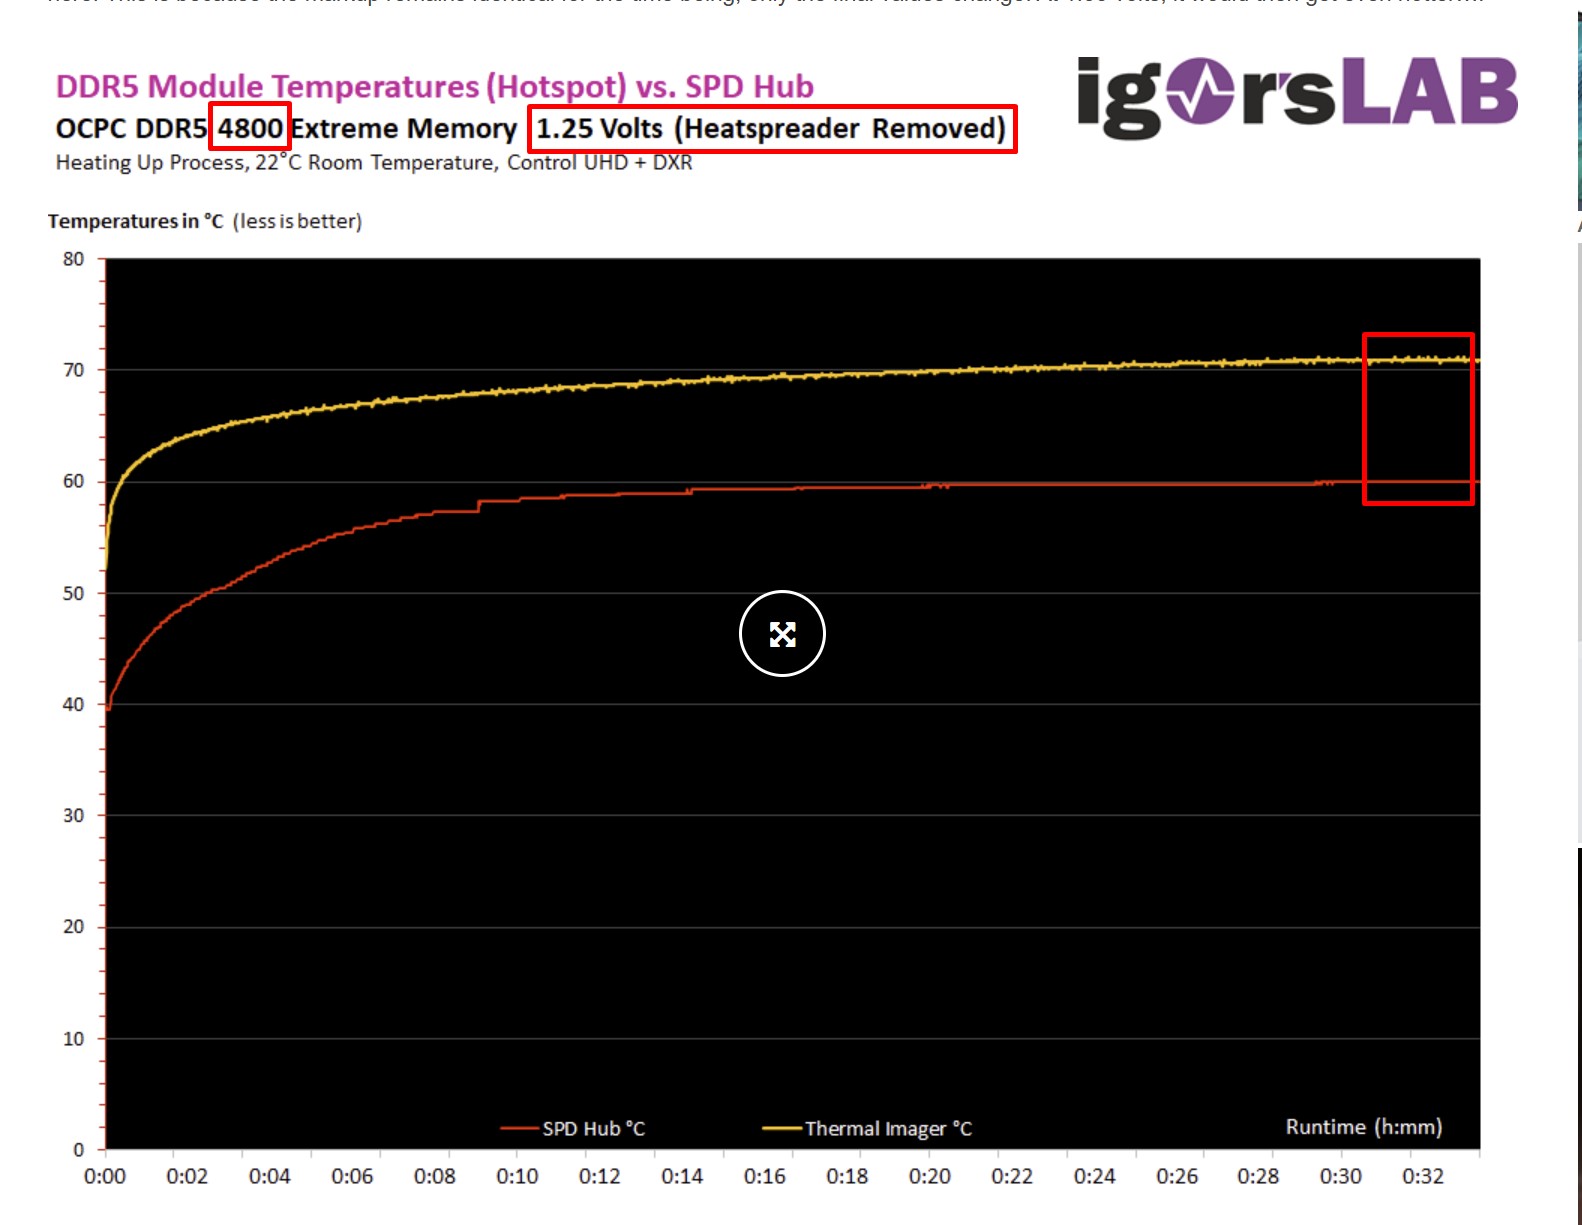Viewport: 1582px width, 1225px height.
Task: Click the y-axis value "40"
Action: click(x=73, y=704)
